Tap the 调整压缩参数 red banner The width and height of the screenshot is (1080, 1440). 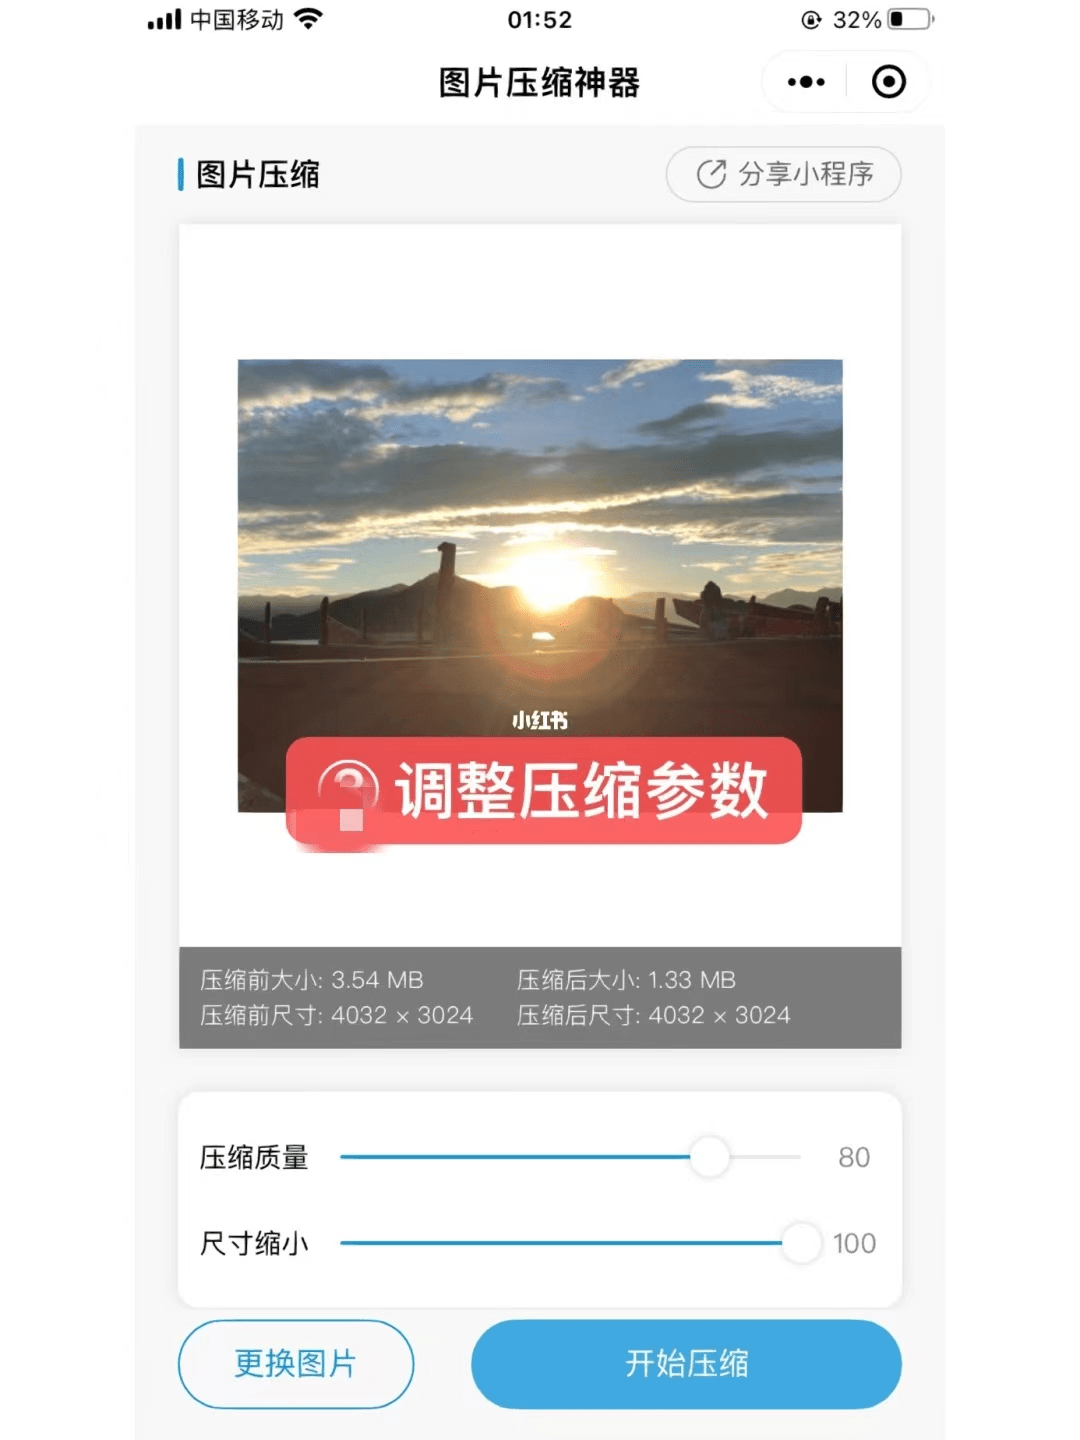(544, 790)
